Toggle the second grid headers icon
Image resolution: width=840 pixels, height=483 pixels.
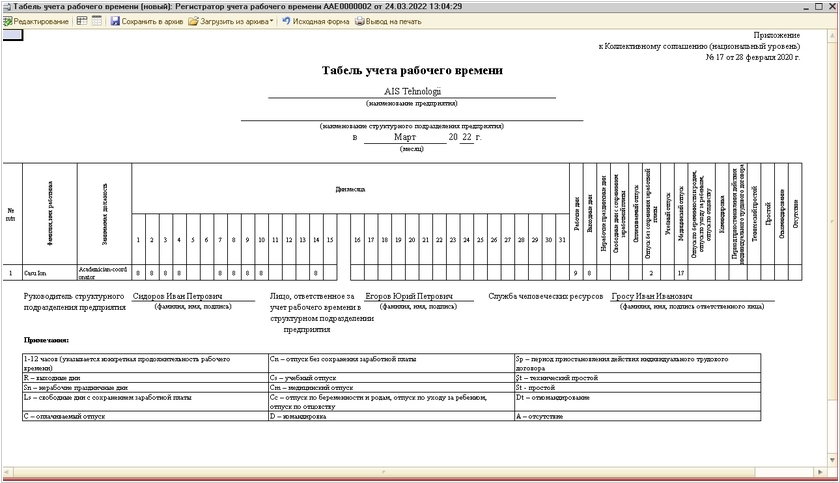97,21
